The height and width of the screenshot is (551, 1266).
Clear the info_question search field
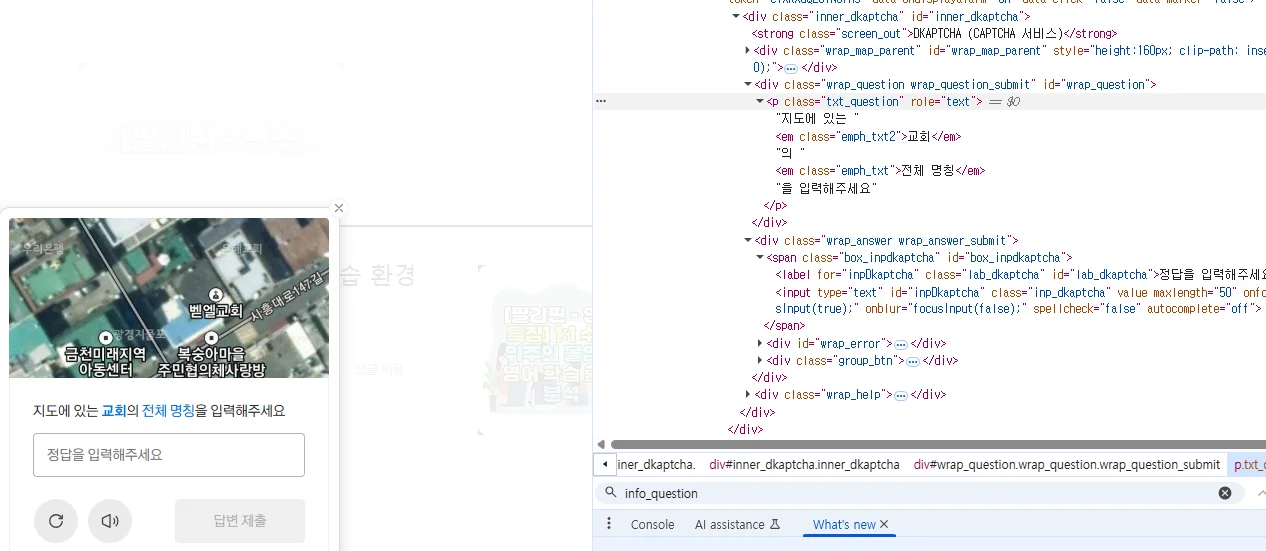[x=1224, y=493]
